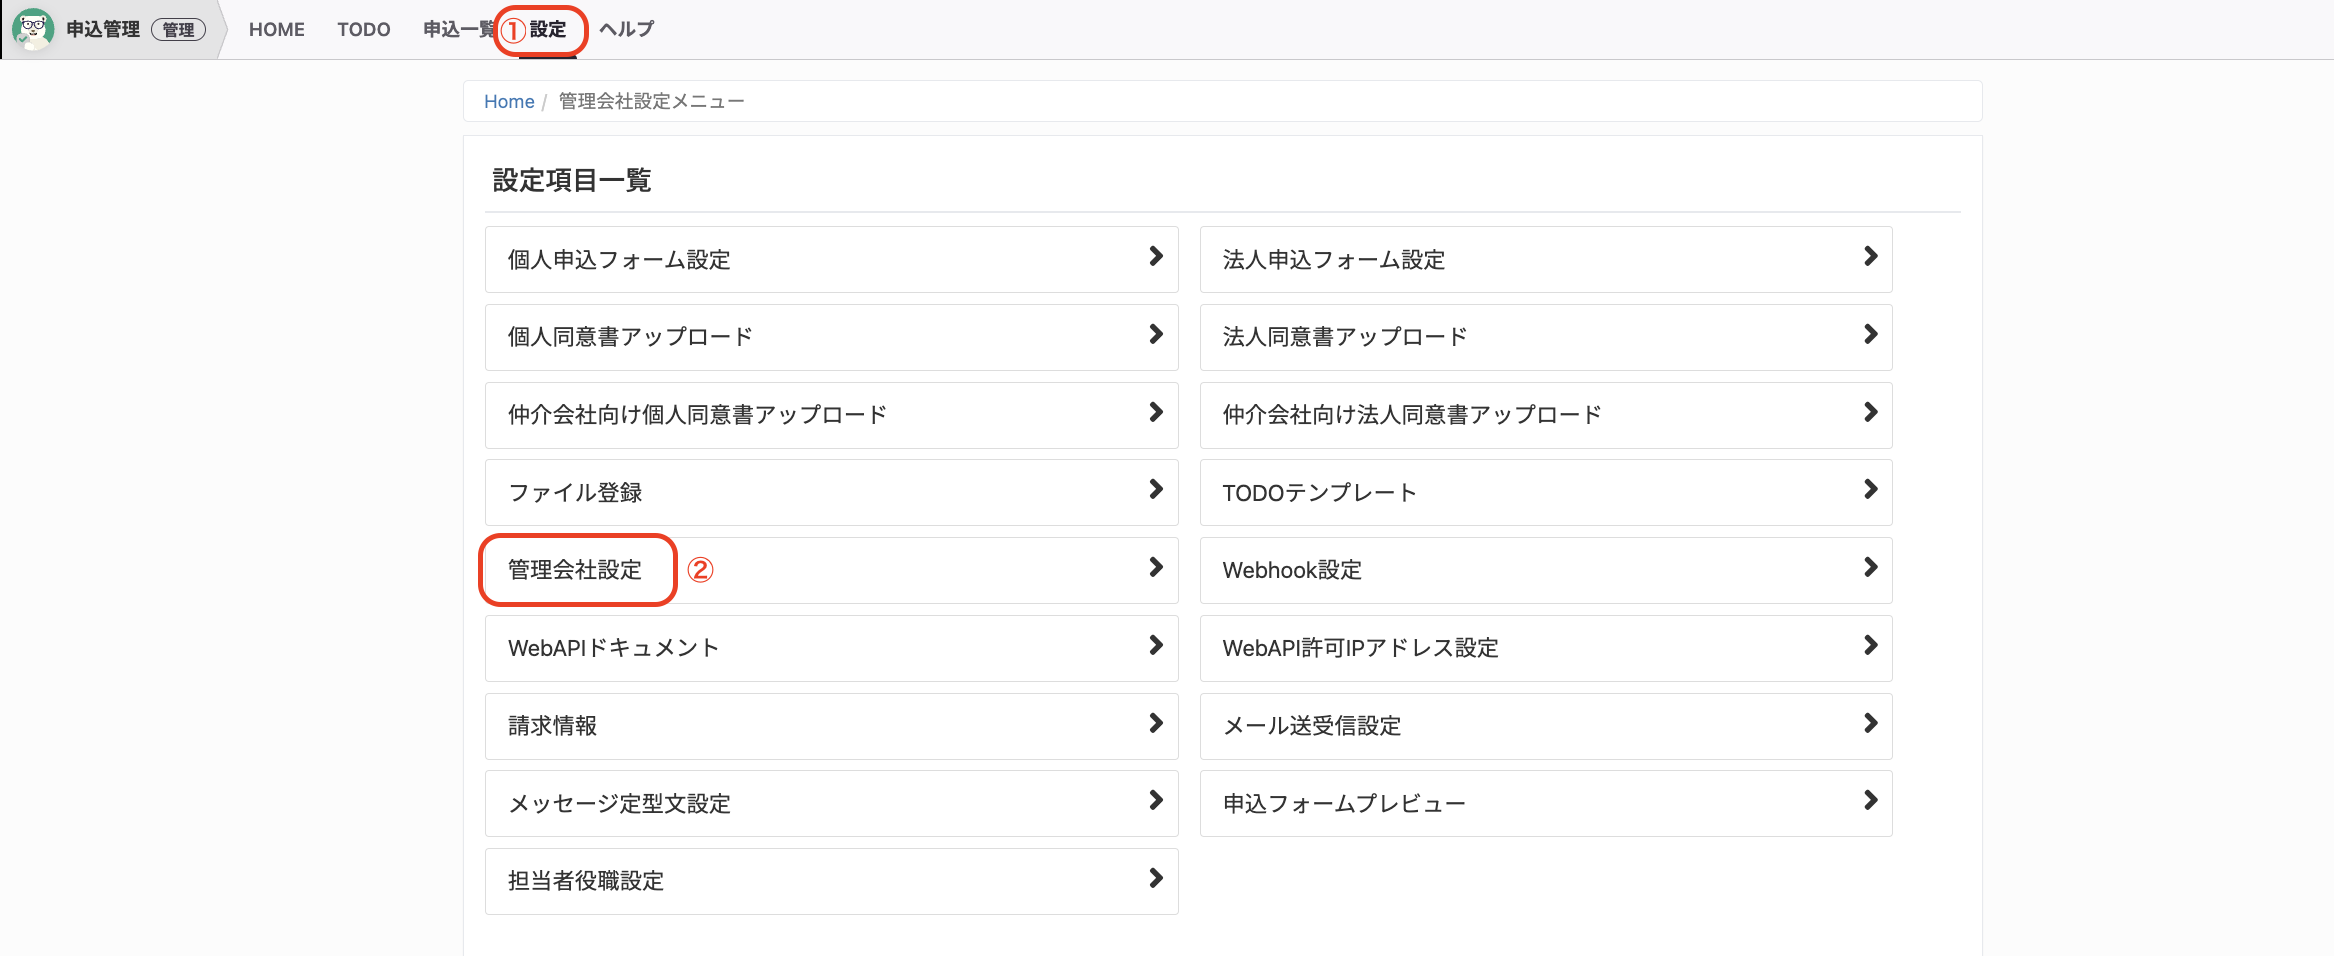Open WebAPIドキュメント

pyautogui.click(x=831, y=648)
